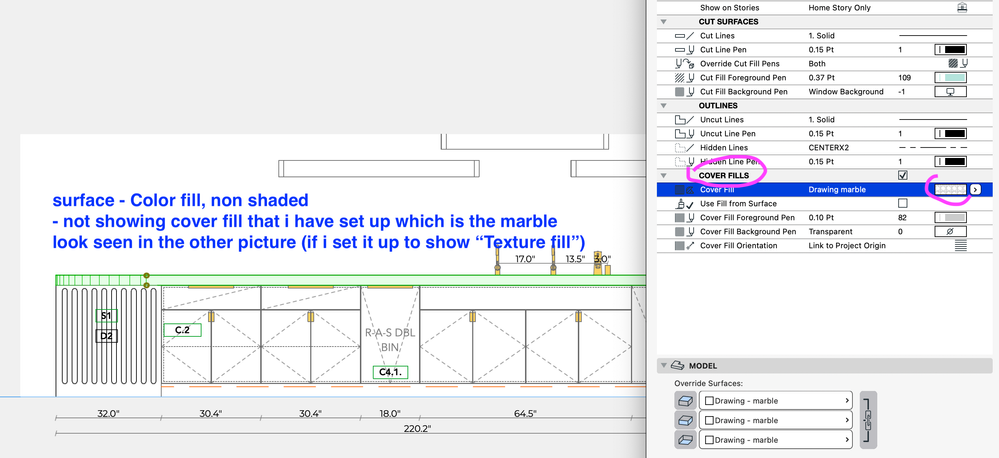Click the Uncut Lines solid line preview

coord(933,120)
